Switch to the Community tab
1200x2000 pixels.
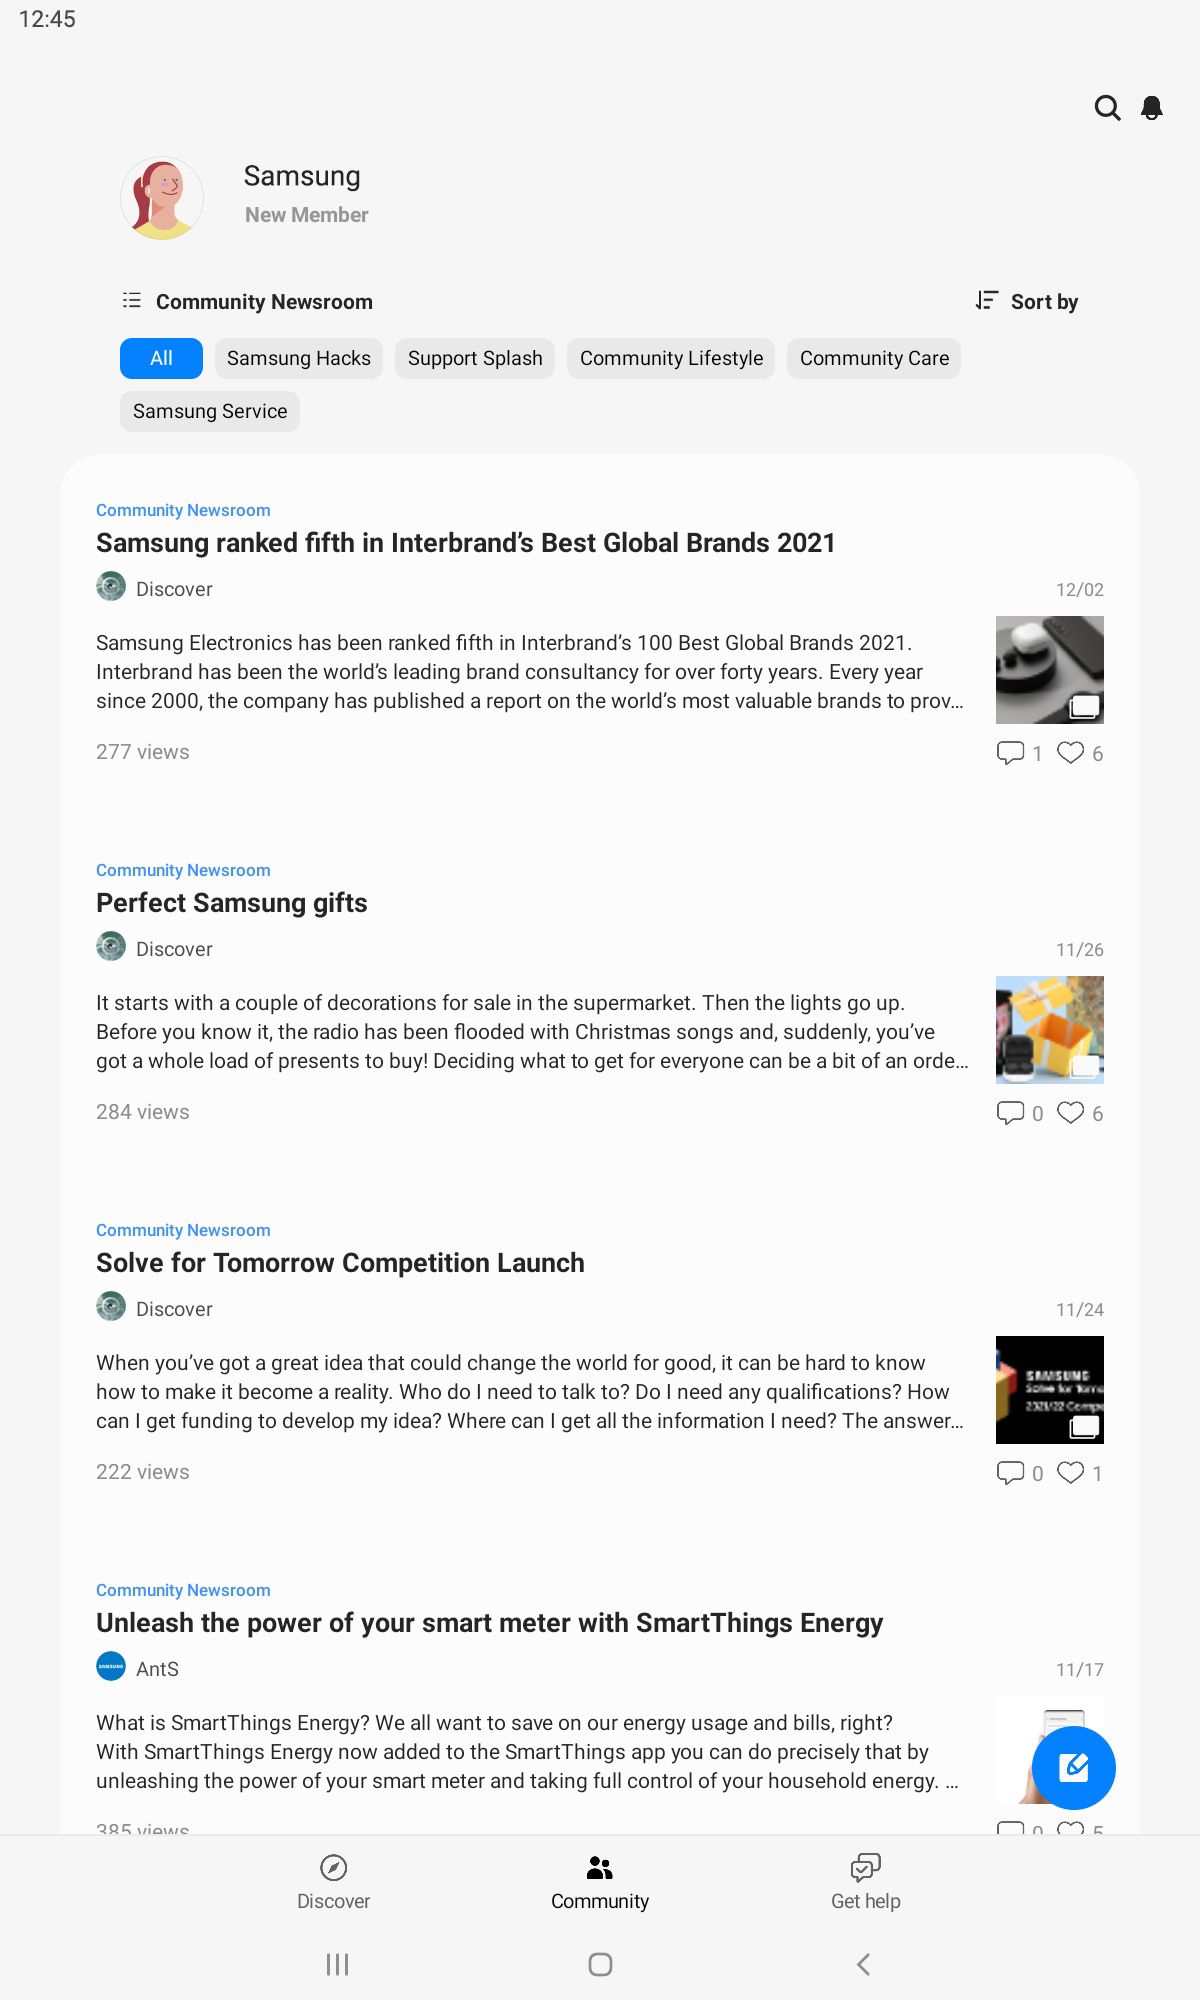tap(600, 1882)
